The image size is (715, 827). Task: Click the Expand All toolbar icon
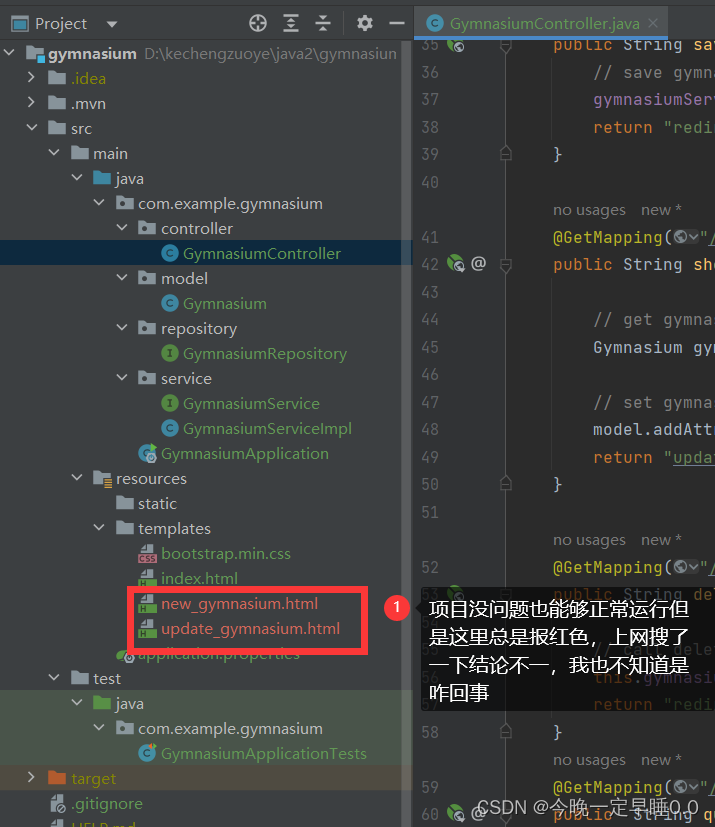291,23
